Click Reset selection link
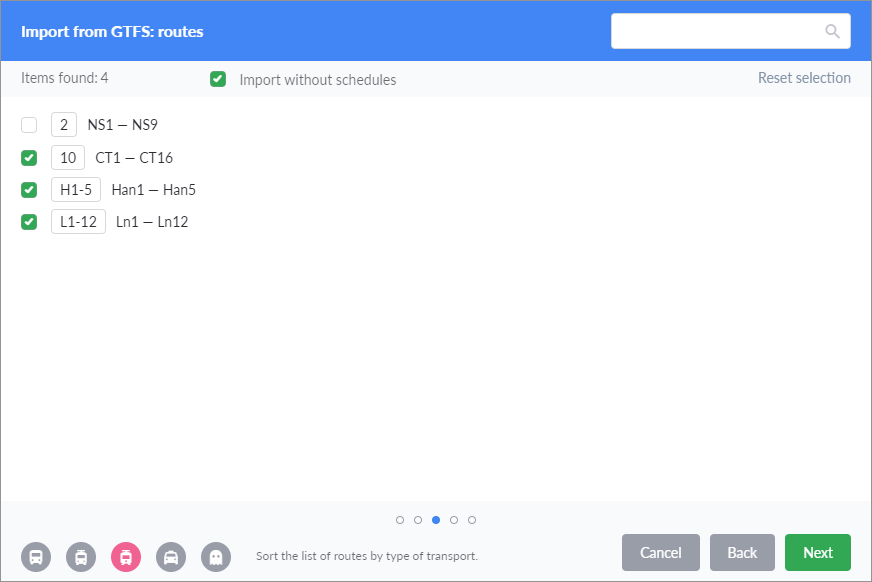The width and height of the screenshot is (872, 582). tap(804, 78)
